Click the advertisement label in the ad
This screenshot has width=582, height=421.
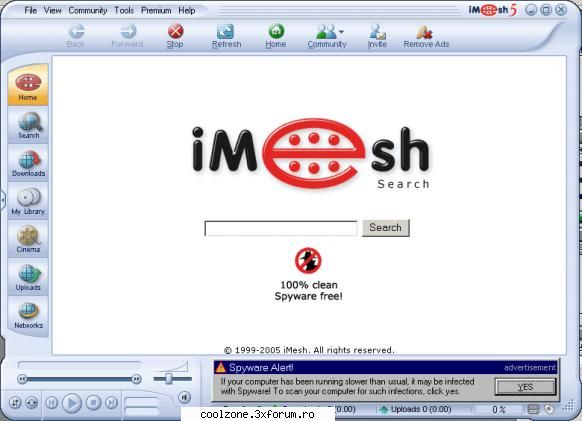coord(530,368)
